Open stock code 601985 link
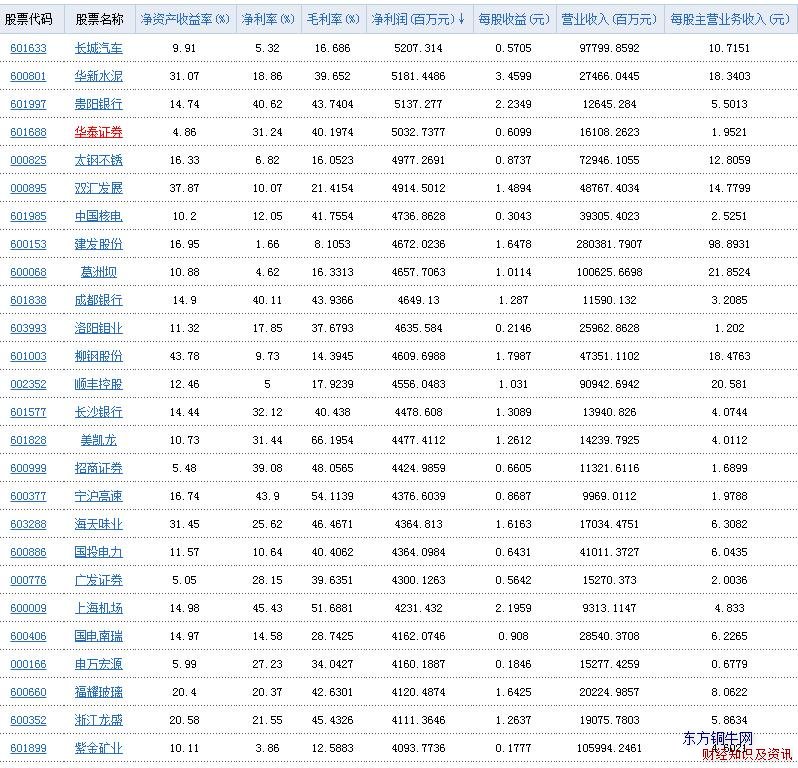The width and height of the screenshot is (798, 768). coord(28,216)
